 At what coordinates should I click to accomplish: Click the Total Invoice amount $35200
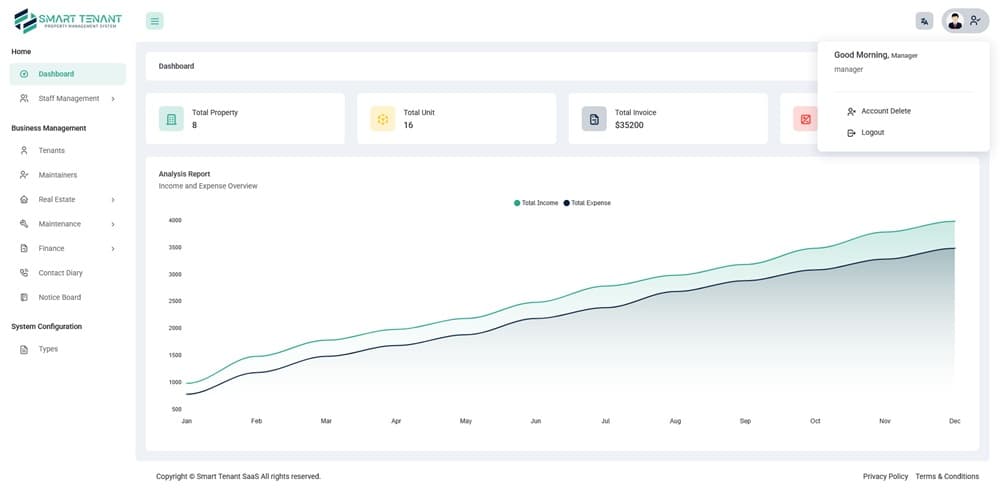click(629, 125)
